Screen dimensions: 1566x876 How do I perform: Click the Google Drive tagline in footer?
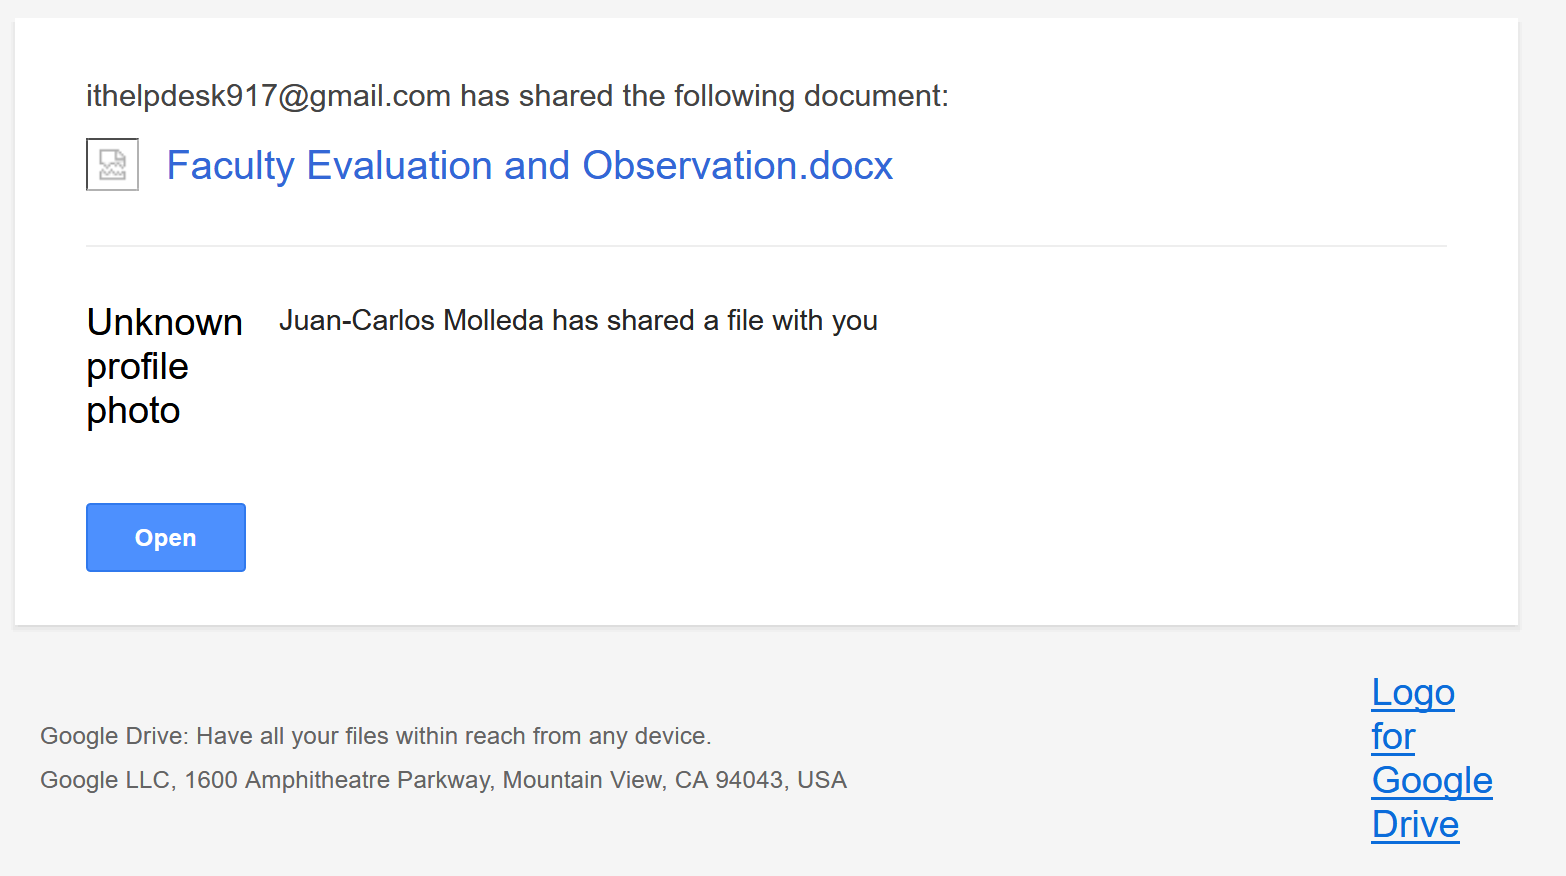click(x=375, y=737)
